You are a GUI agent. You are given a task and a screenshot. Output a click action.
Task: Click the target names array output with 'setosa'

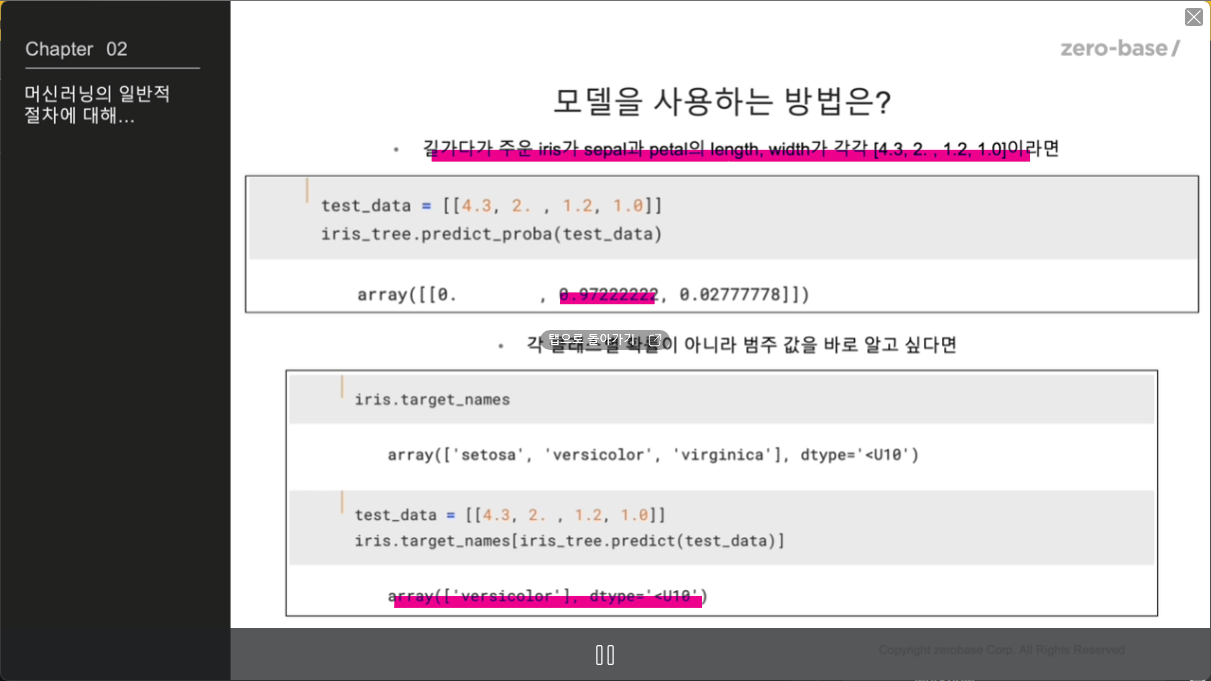(x=653, y=455)
